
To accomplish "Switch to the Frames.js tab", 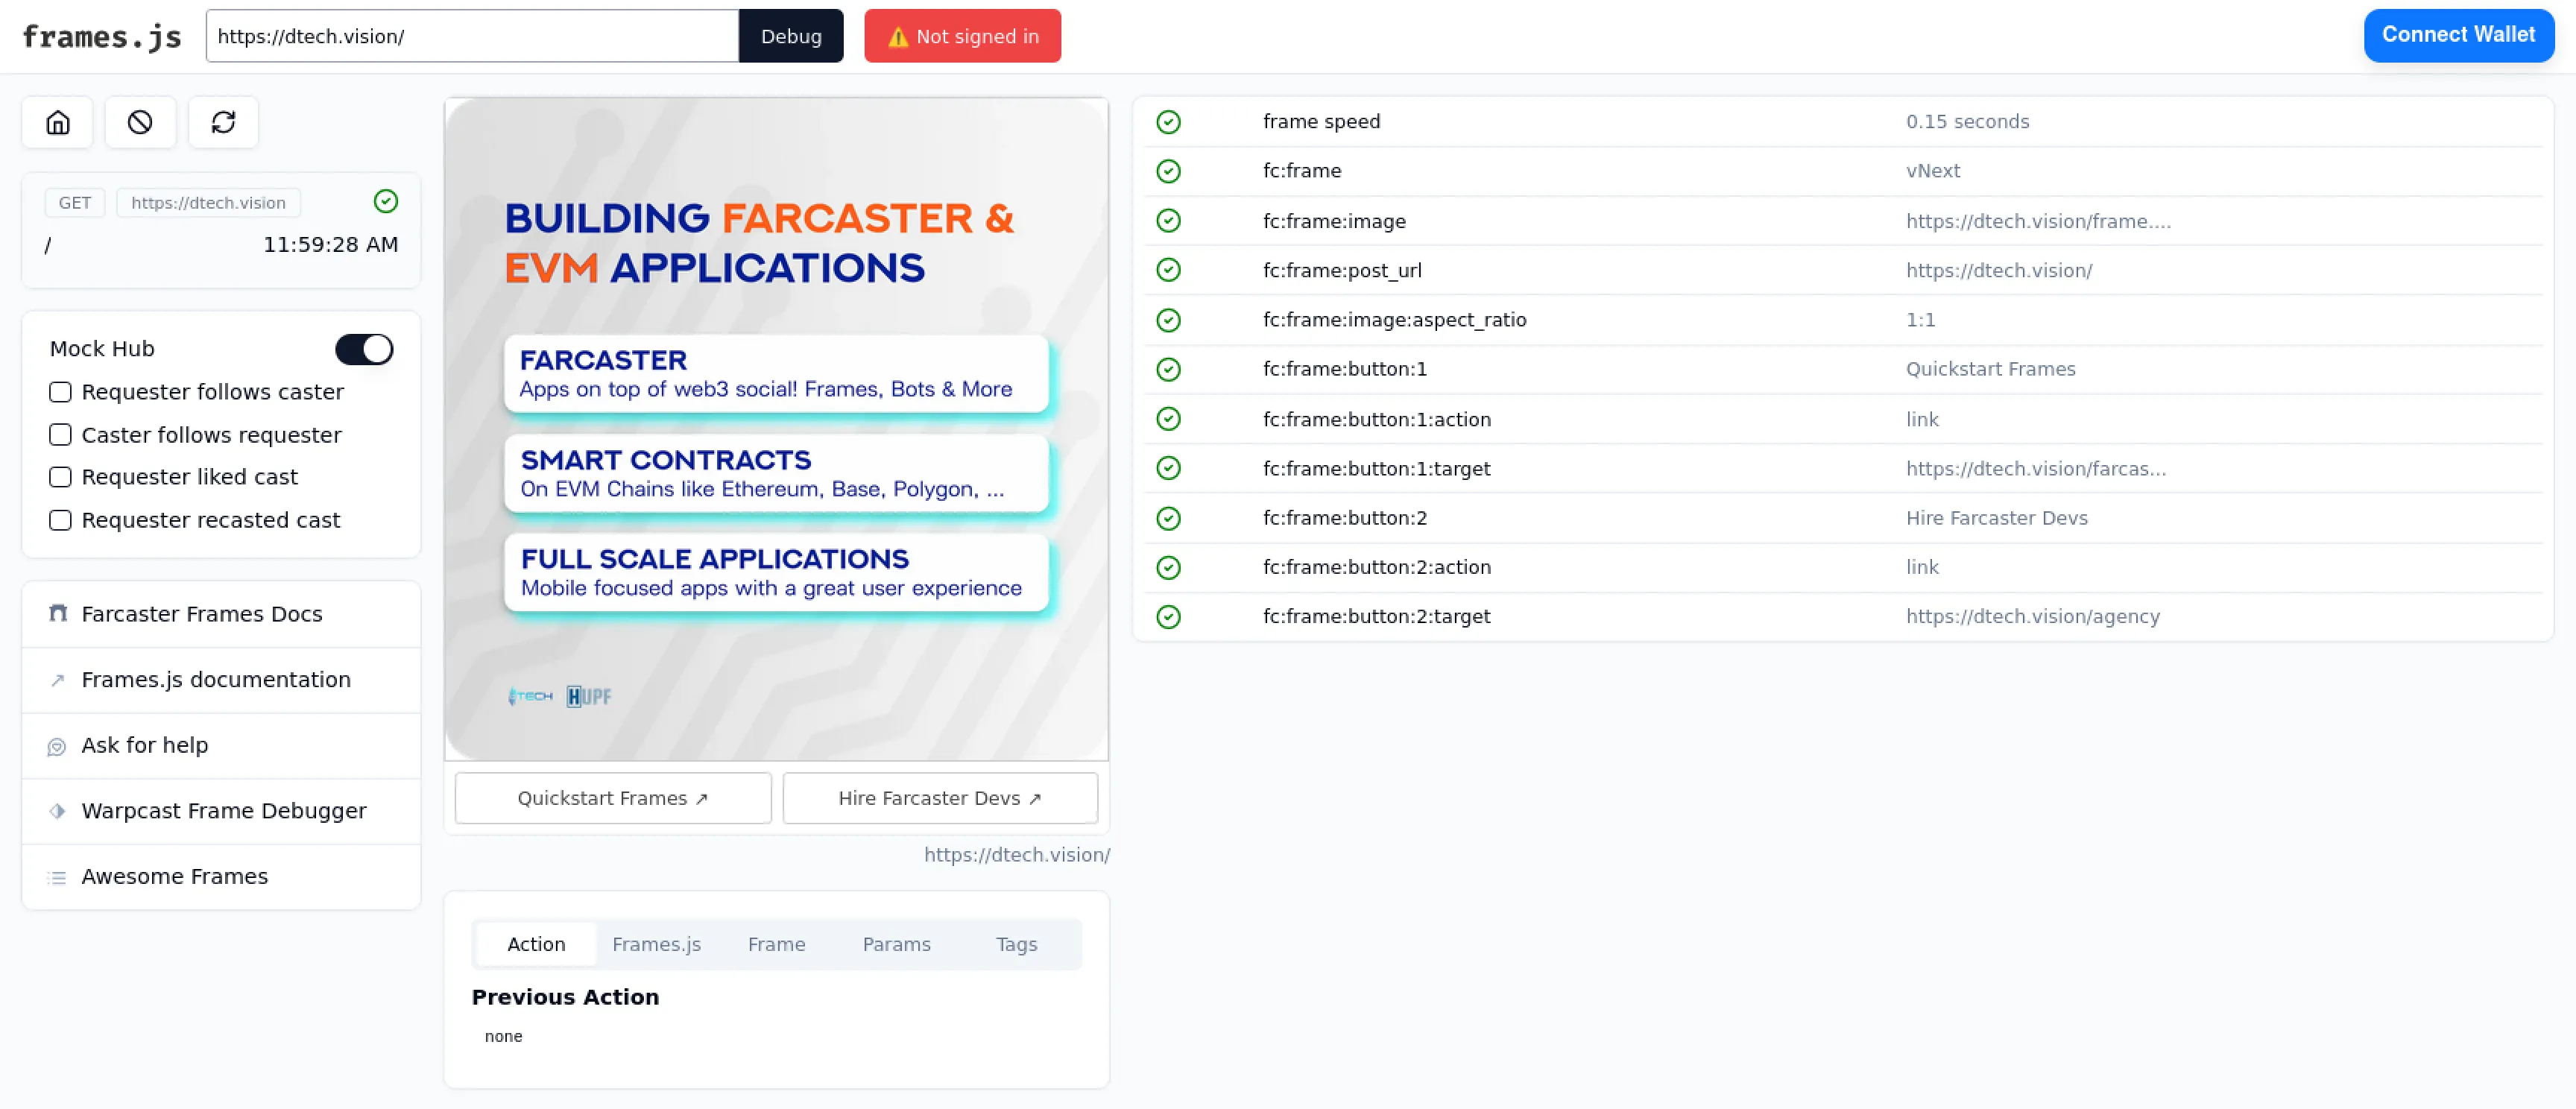I will (656, 944).
